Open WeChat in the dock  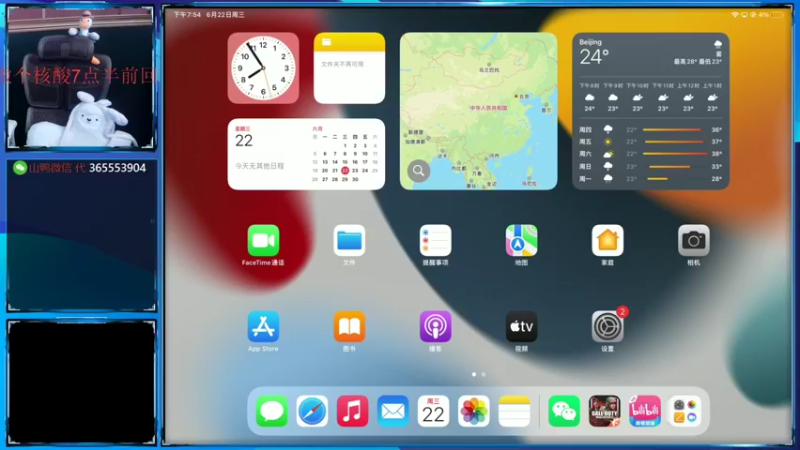(564, 411)
